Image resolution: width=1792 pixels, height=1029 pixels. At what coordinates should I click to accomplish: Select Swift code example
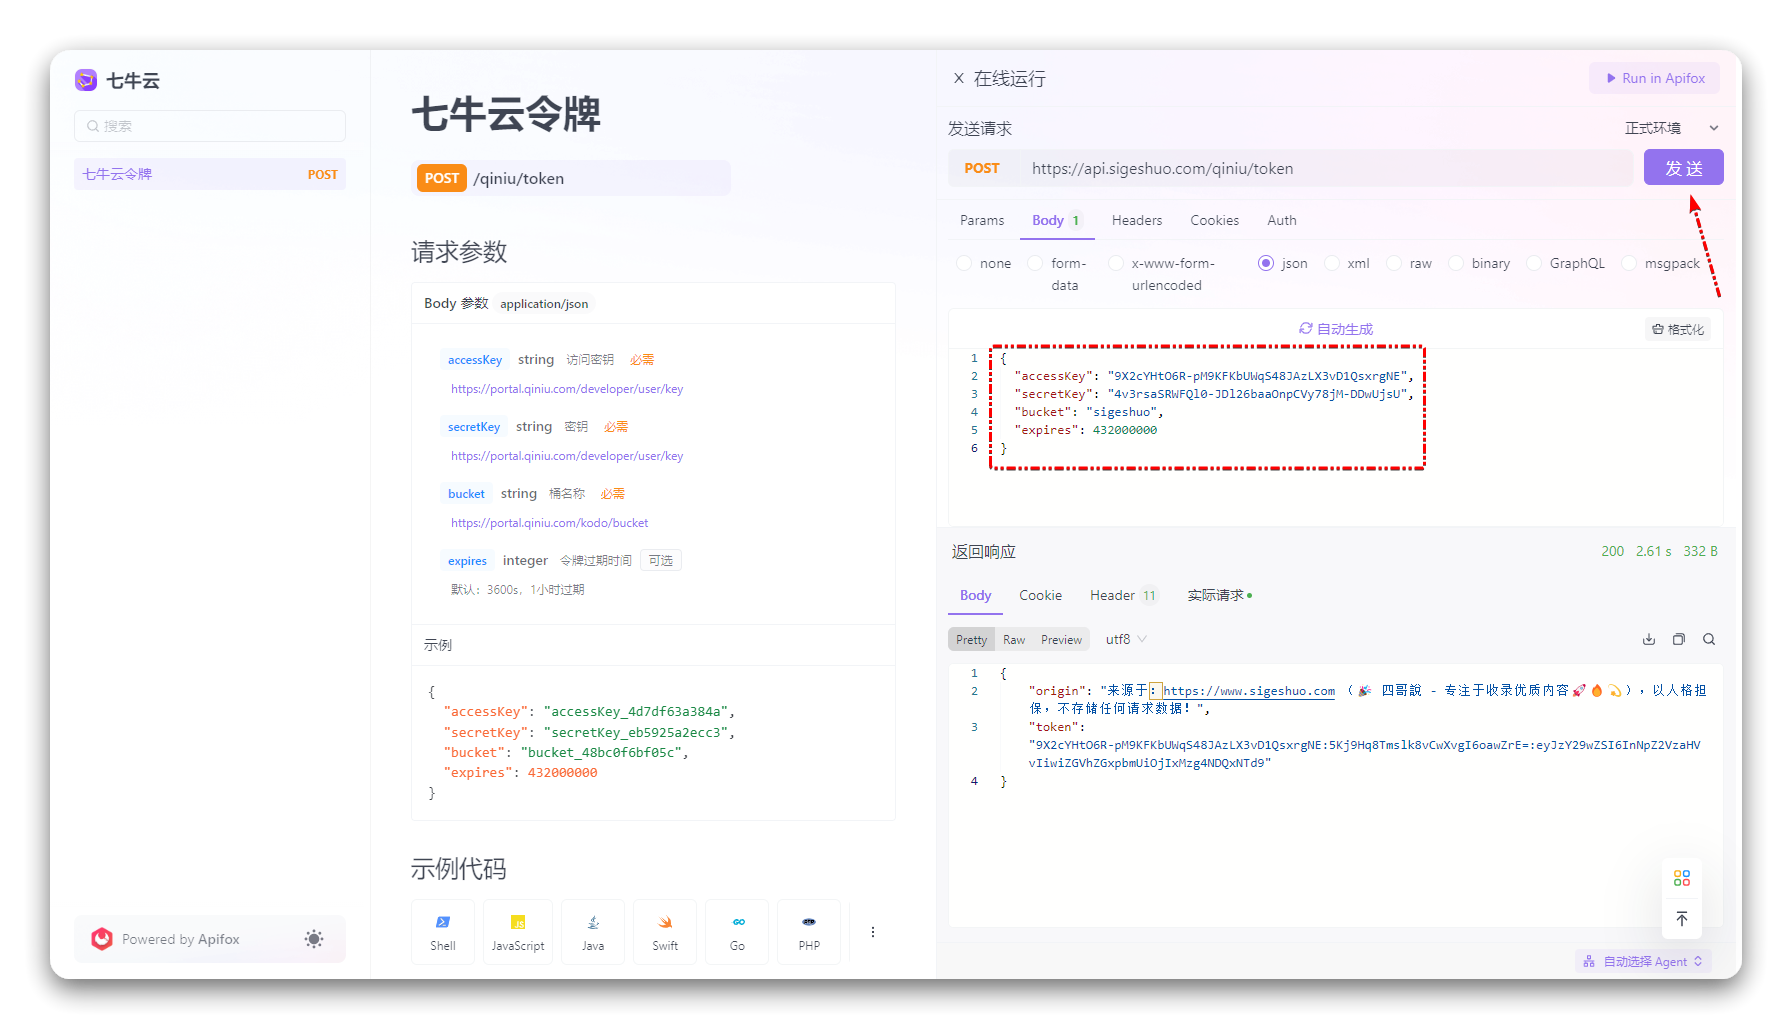point(665,932)
